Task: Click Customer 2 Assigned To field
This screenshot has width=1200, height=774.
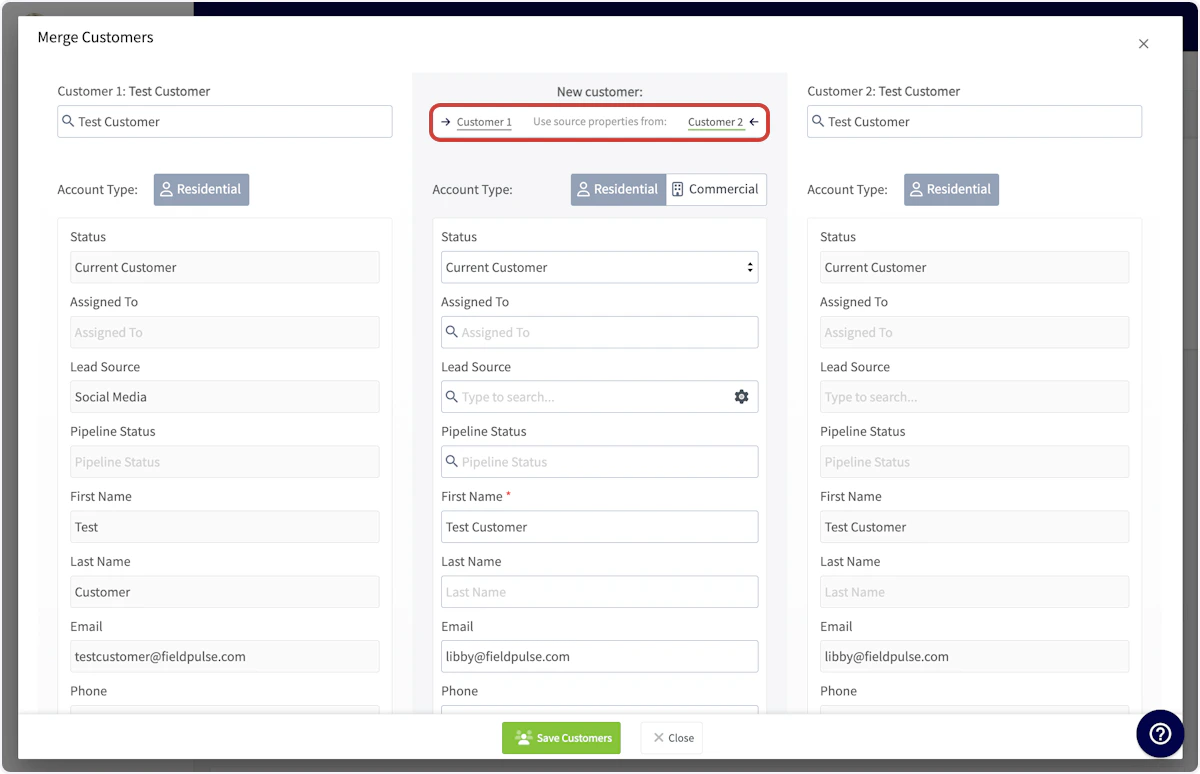Action: tap(975, 332)
